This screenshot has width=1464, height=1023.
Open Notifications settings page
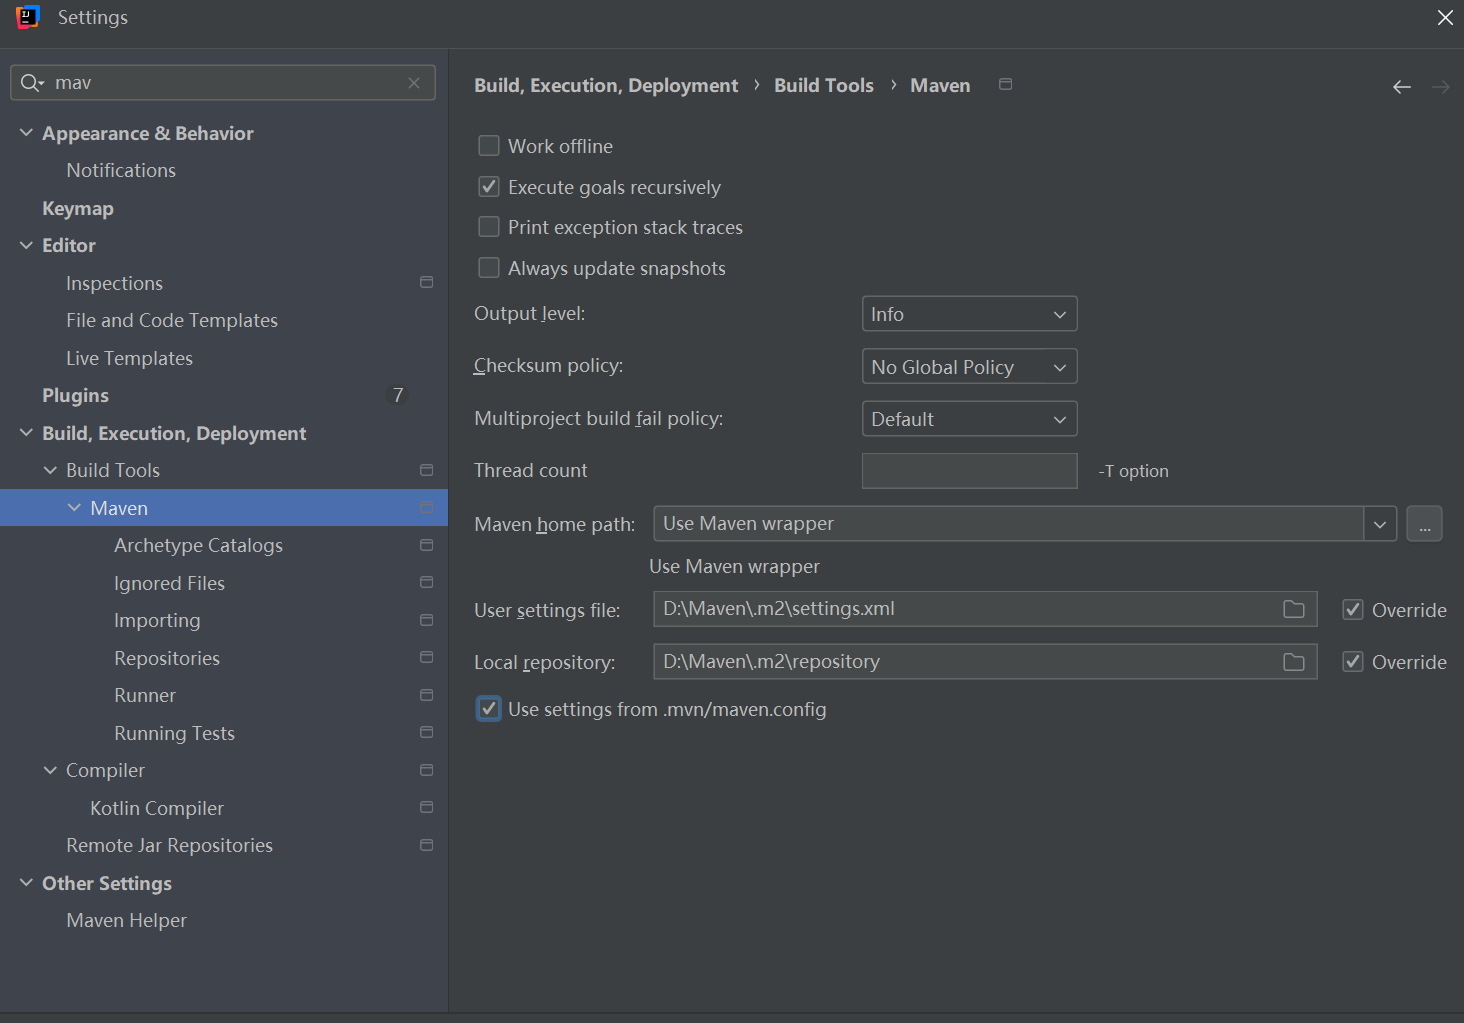click(x=121, y=171)
